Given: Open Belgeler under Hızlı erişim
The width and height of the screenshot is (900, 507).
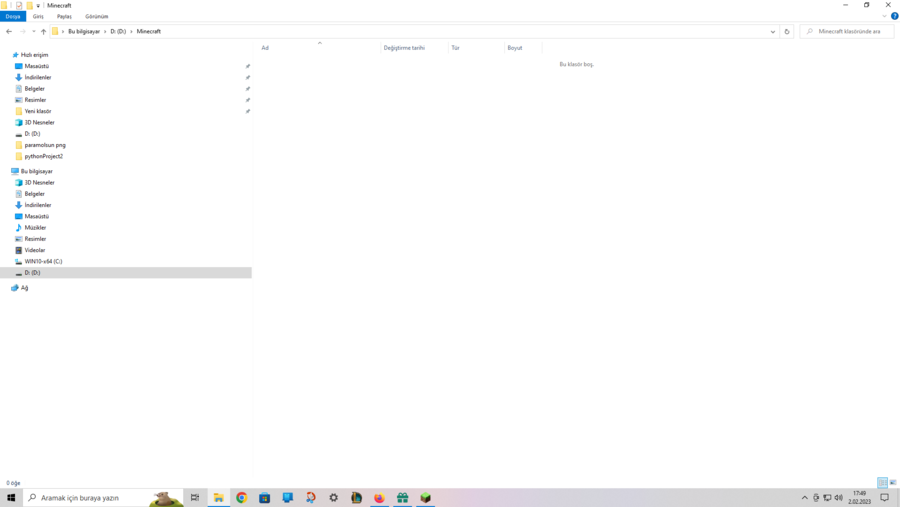Looking at the screenshot, I should [x=34, y=89].
